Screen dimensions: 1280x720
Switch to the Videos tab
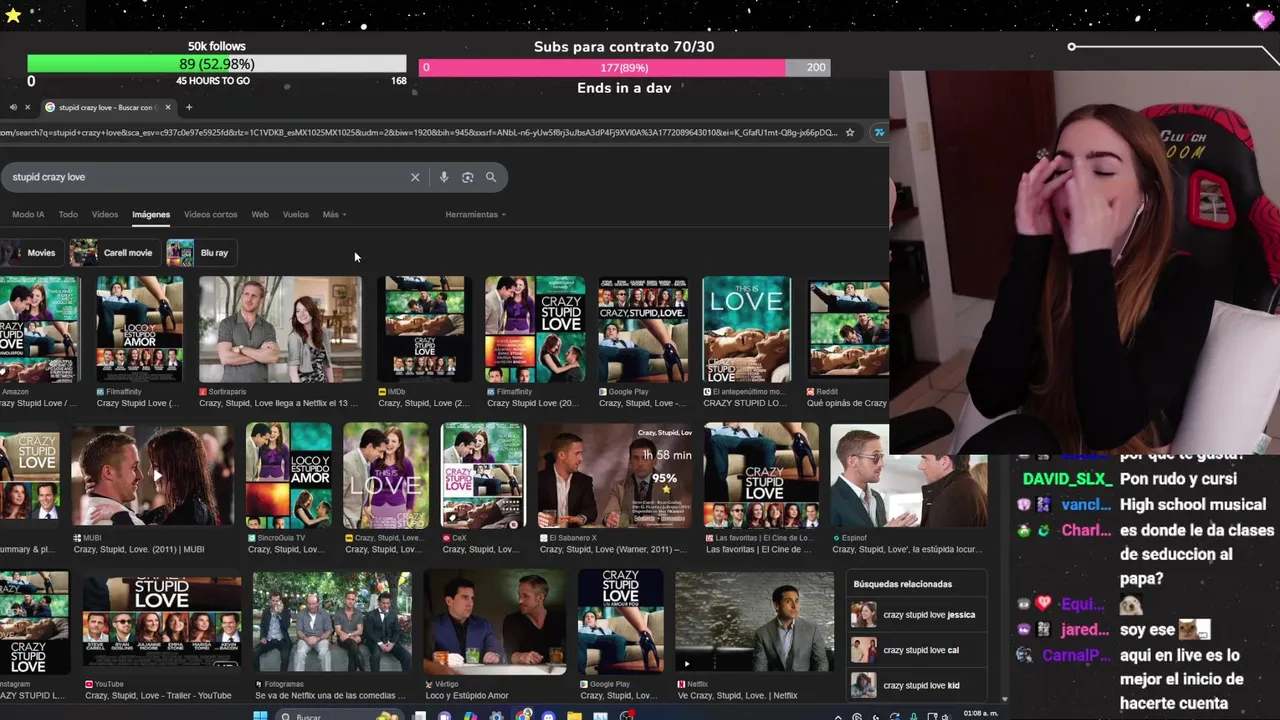(x=105, y=214)
